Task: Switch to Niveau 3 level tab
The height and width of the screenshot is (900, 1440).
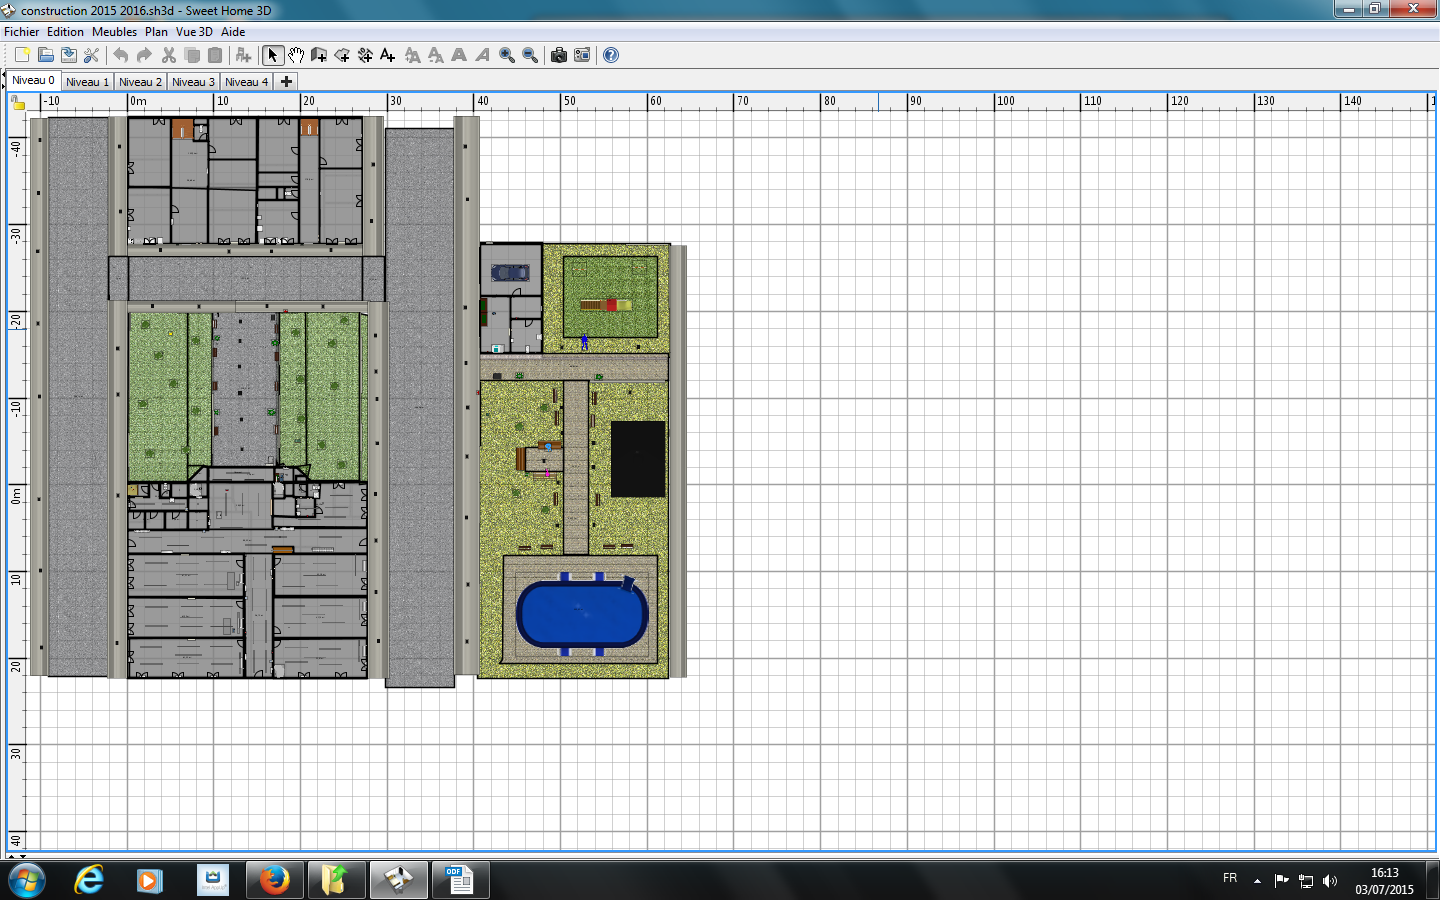Action: tap(193, 82)
